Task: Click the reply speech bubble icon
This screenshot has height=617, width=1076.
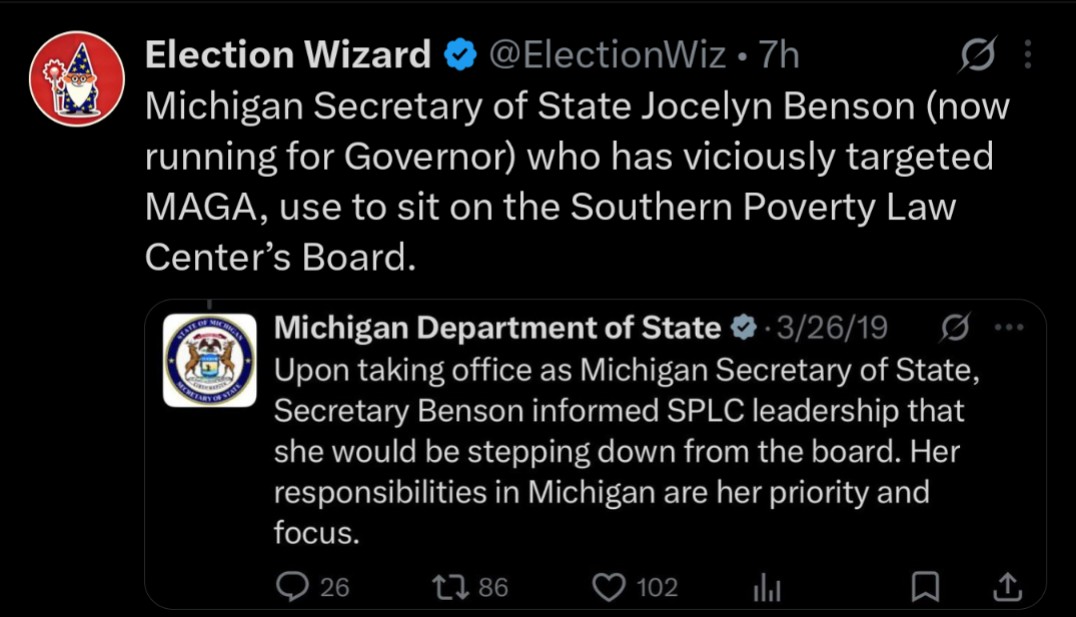Action: point(291,587)
